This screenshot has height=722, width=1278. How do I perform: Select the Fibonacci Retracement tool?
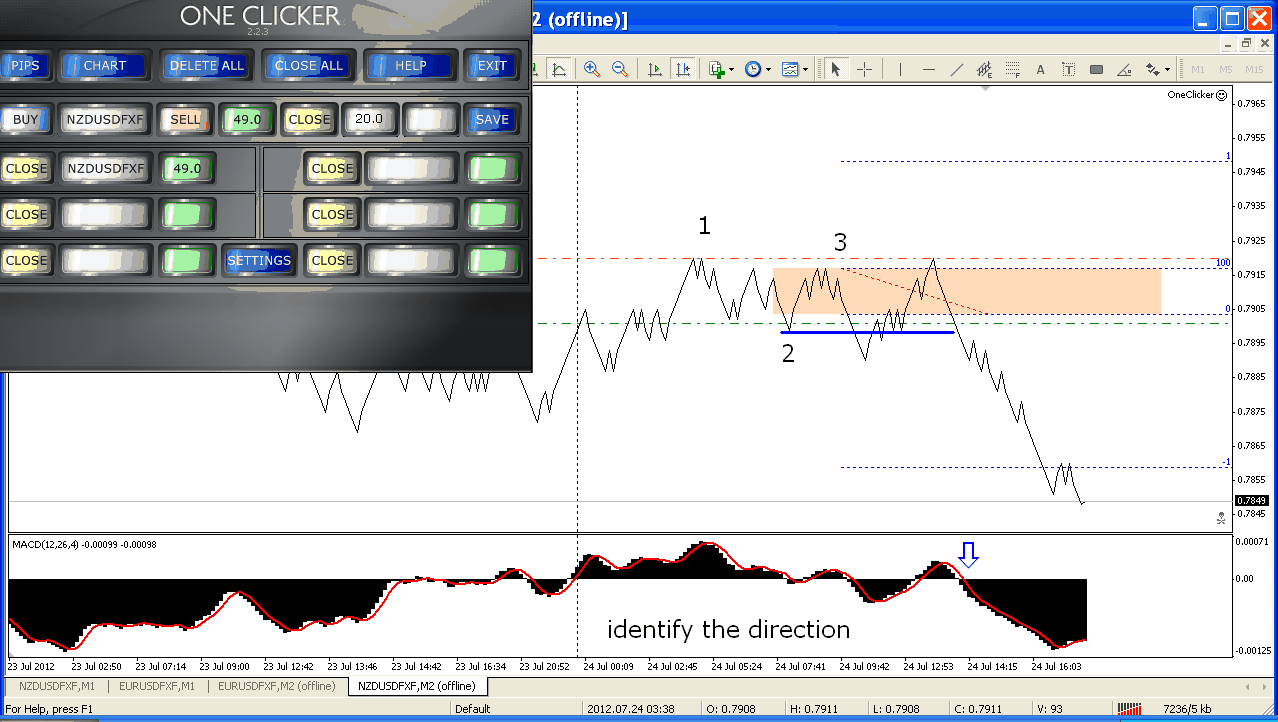[x=1012, y=69]
